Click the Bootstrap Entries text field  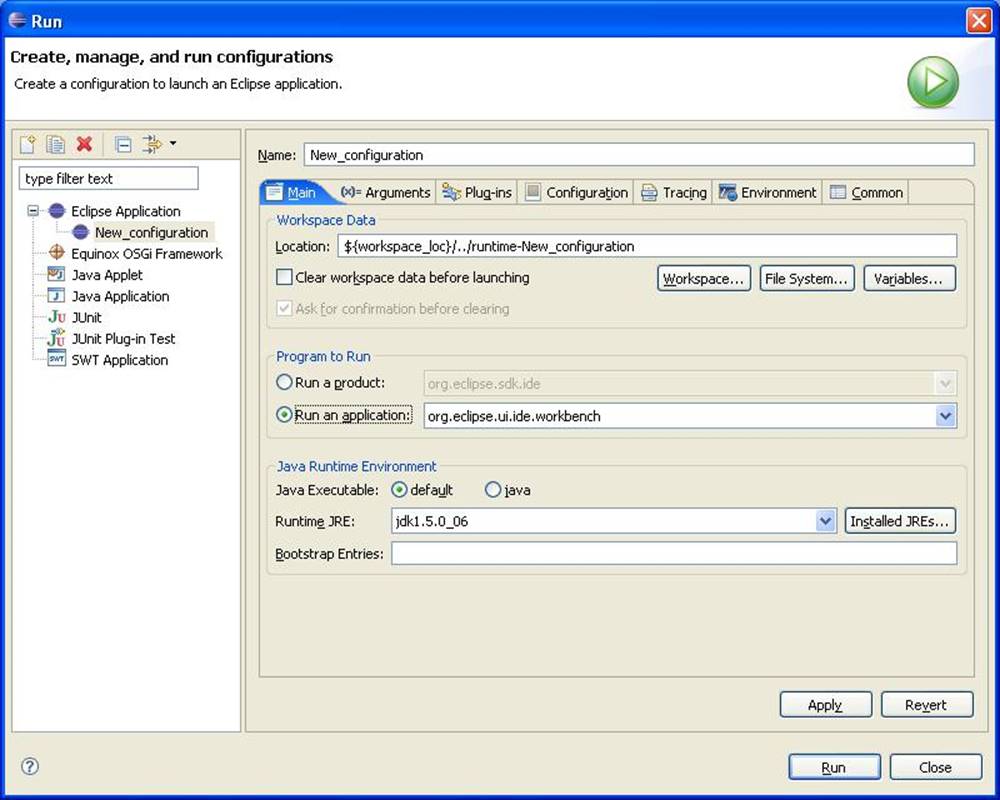point(673,554)
